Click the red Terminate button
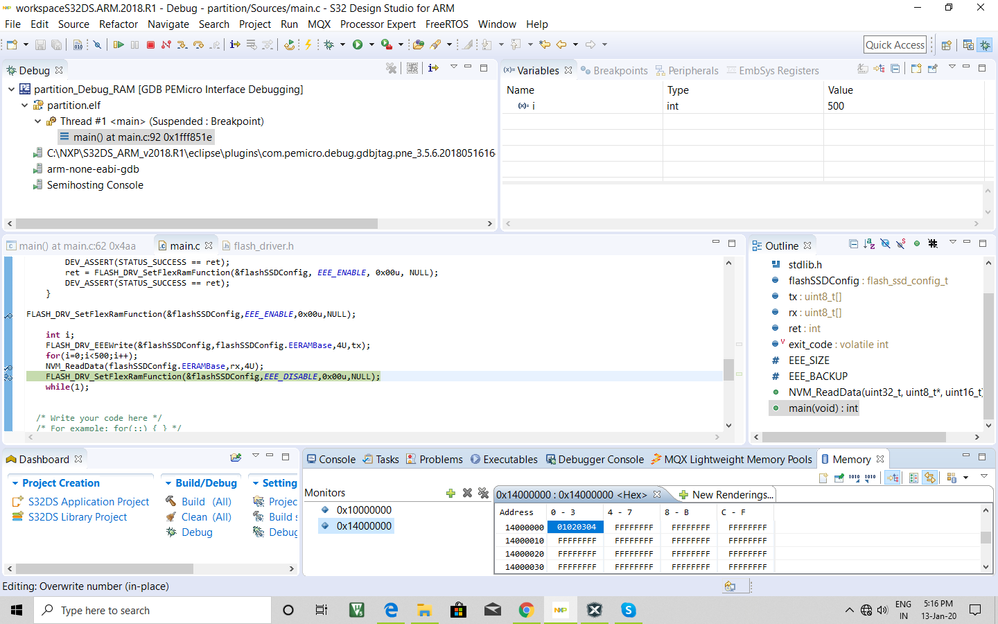The height and width of the screenshot is (624, 998). click(x=150, y=44)
